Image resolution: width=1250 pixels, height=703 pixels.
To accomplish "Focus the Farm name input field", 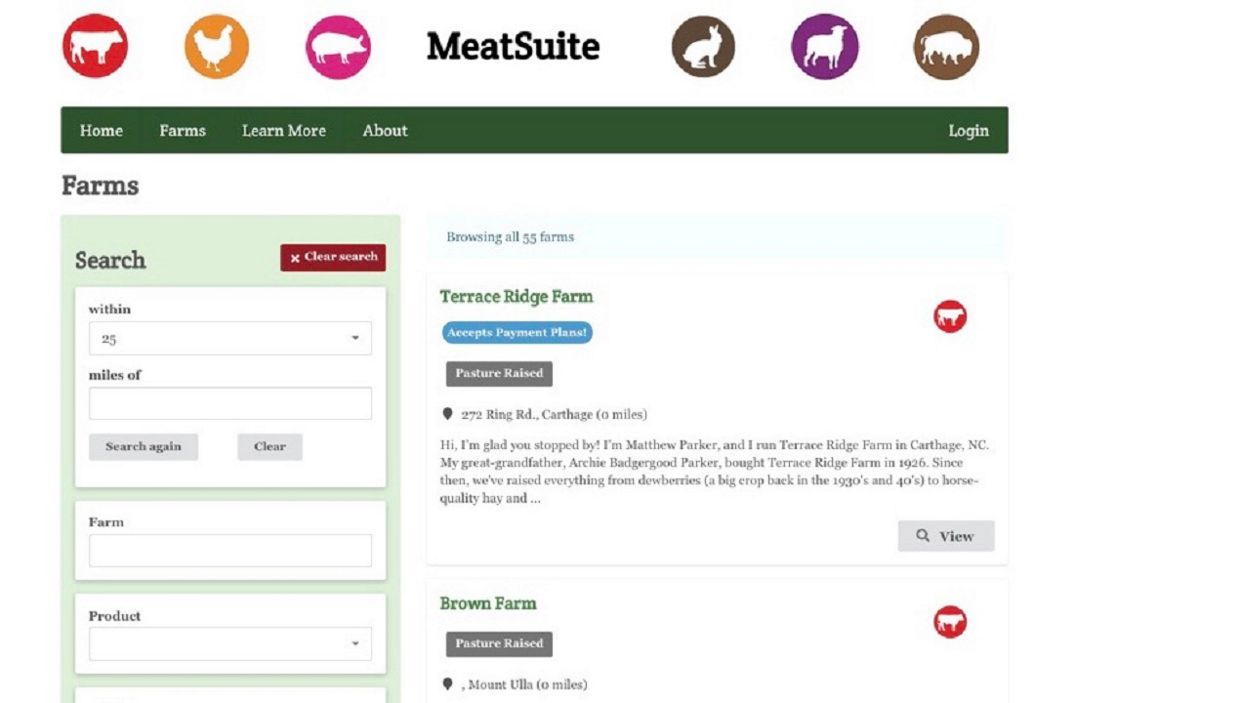I will 230,550.
